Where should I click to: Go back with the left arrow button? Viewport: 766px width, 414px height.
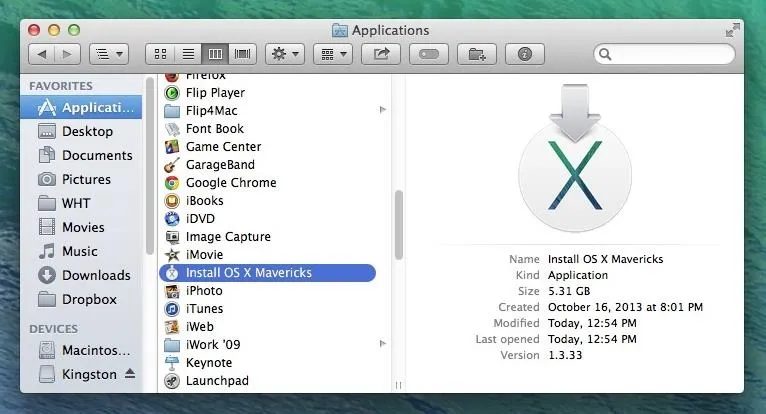click(42, 54)
